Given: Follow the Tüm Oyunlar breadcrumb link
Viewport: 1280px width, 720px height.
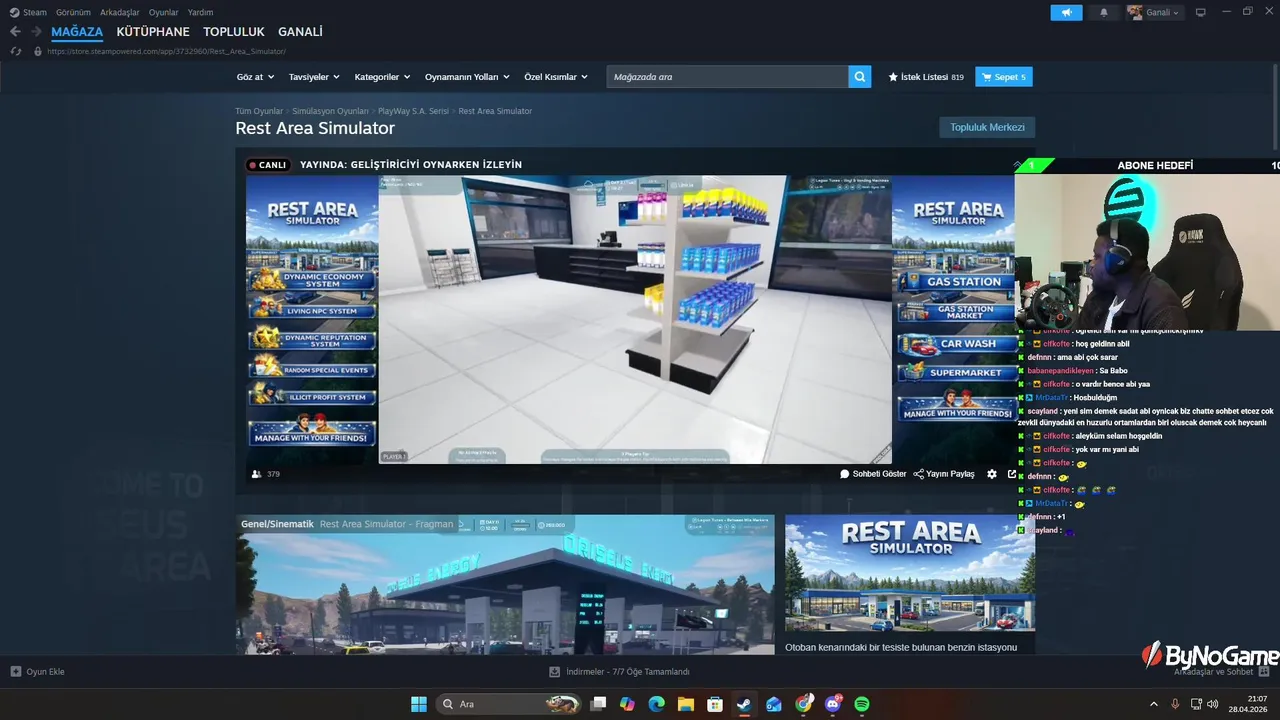Looking at the screenshot, I should point(259,111).
